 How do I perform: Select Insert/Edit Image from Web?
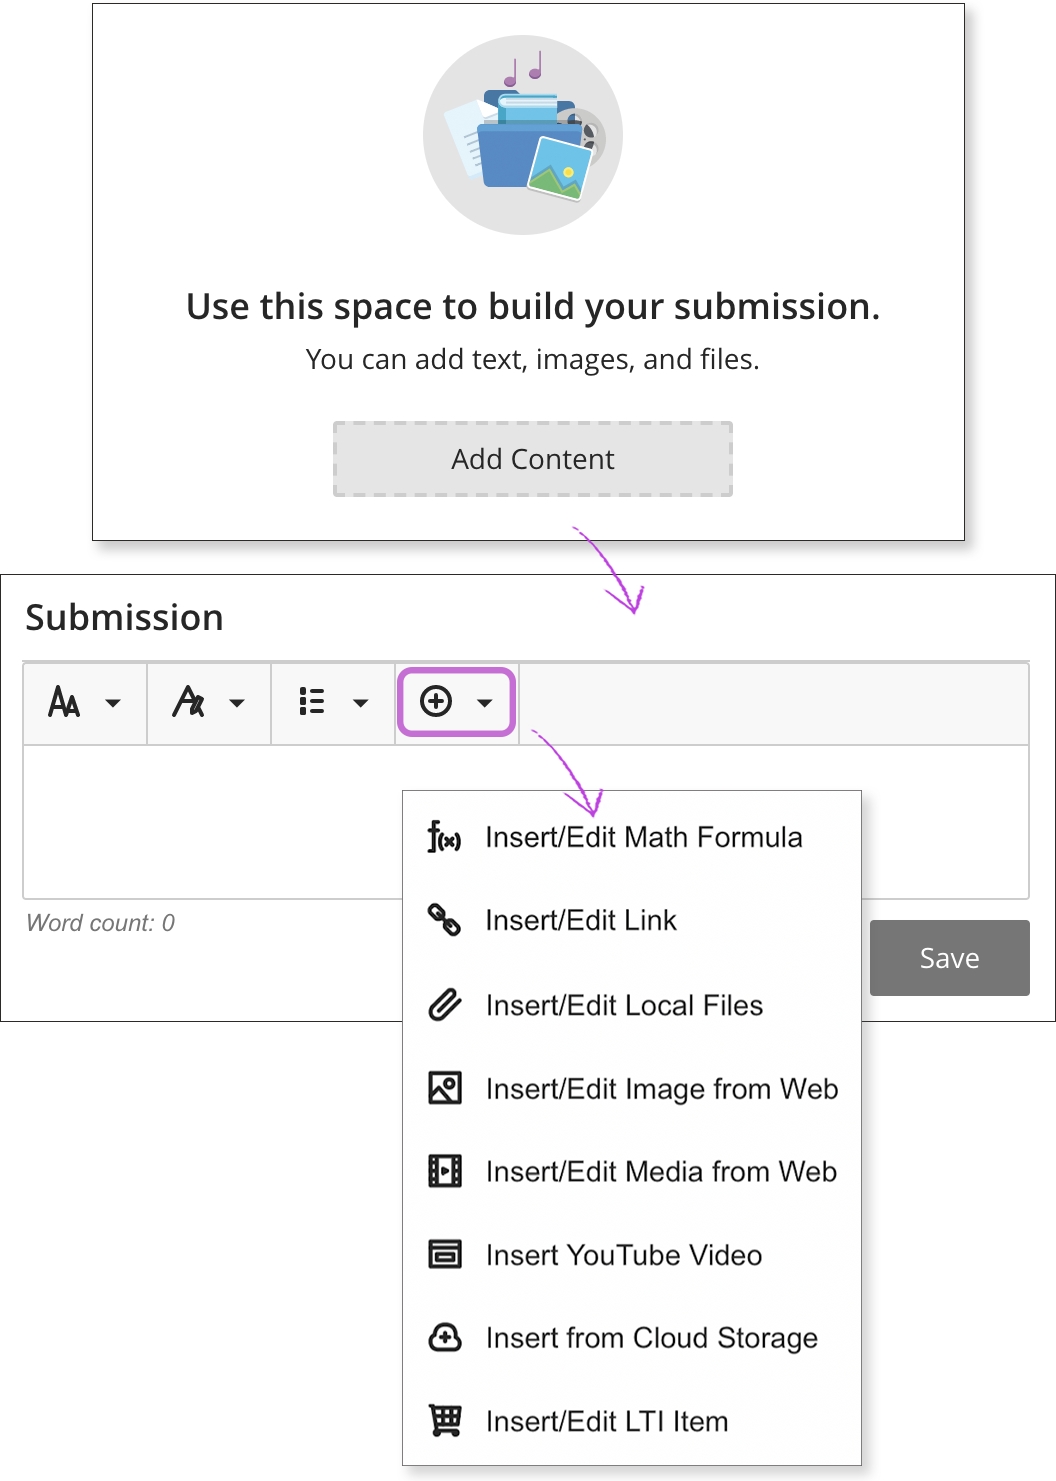(x=661, y=1088)
